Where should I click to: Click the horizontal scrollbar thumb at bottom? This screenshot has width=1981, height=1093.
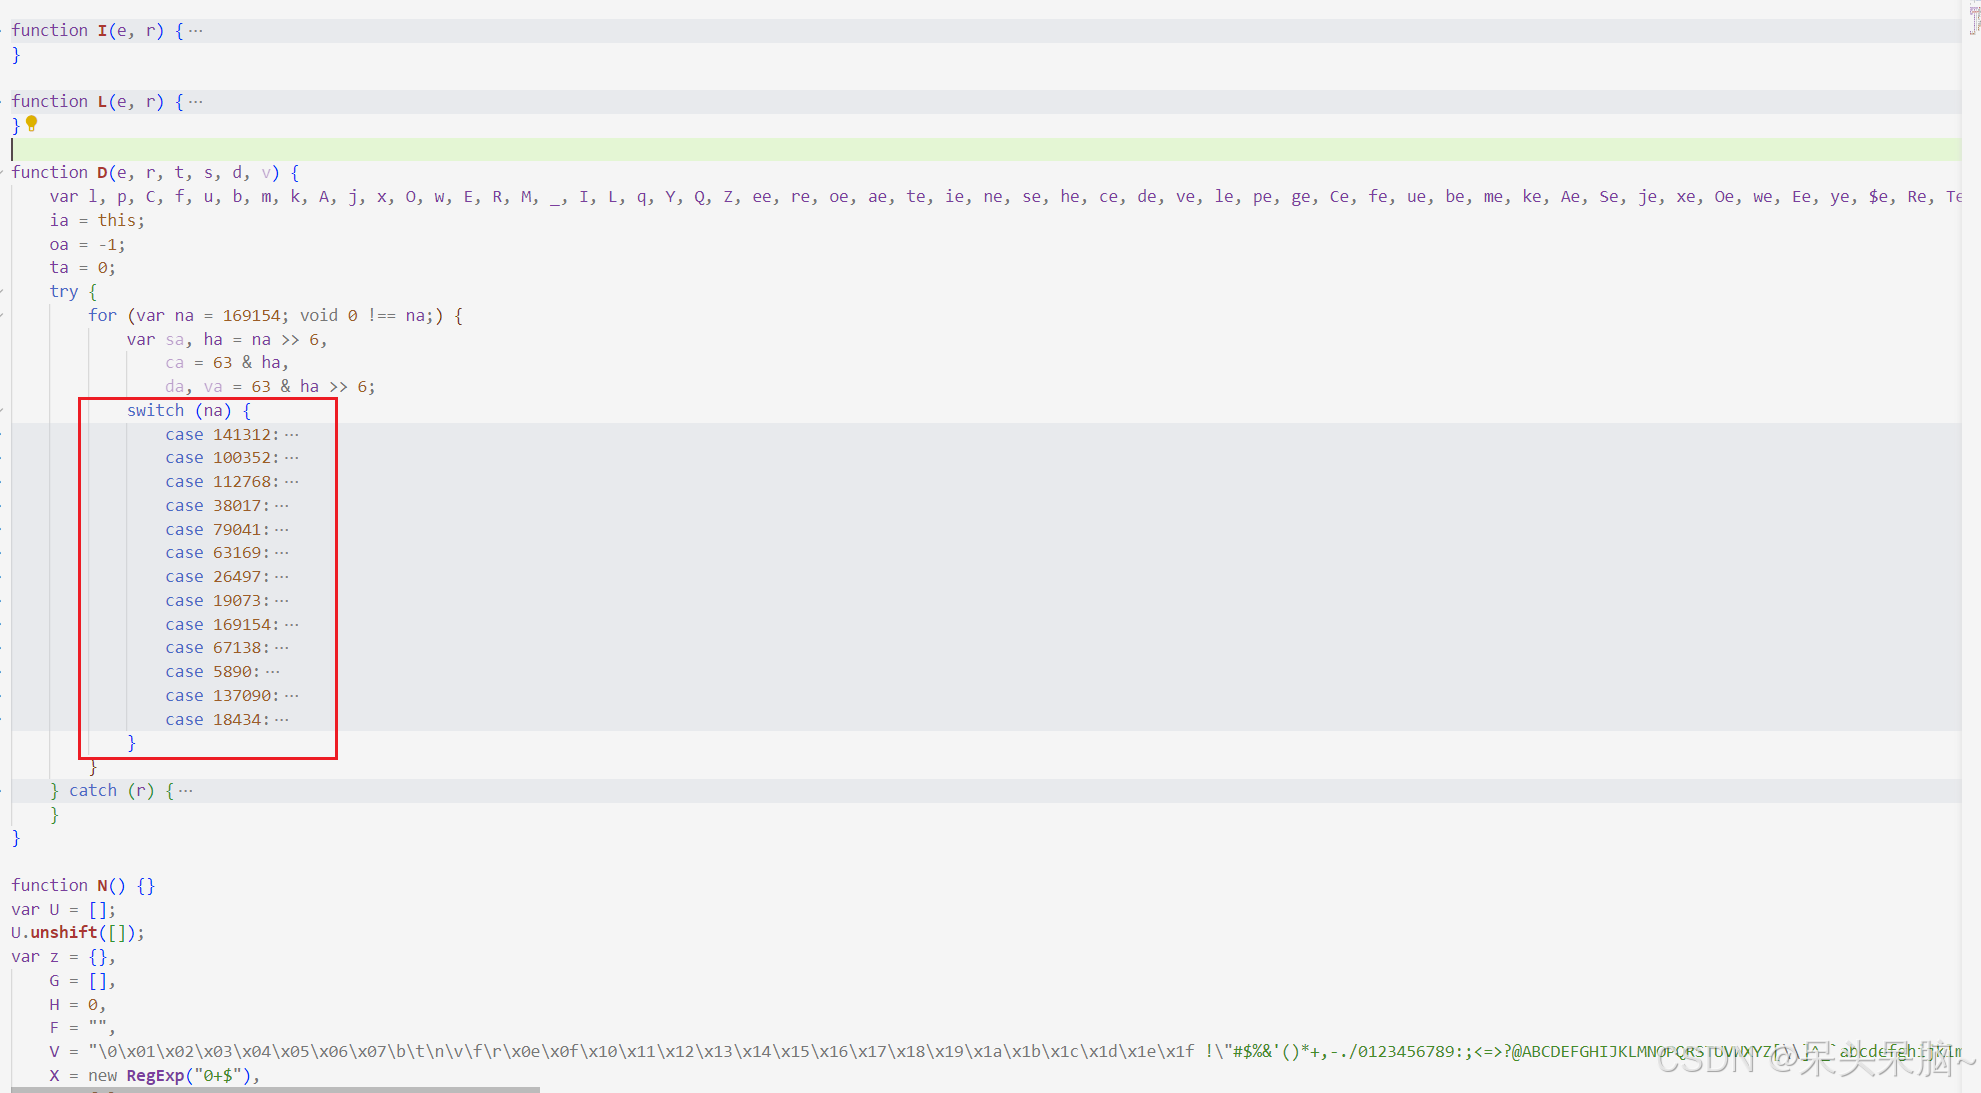[275, 1089]
